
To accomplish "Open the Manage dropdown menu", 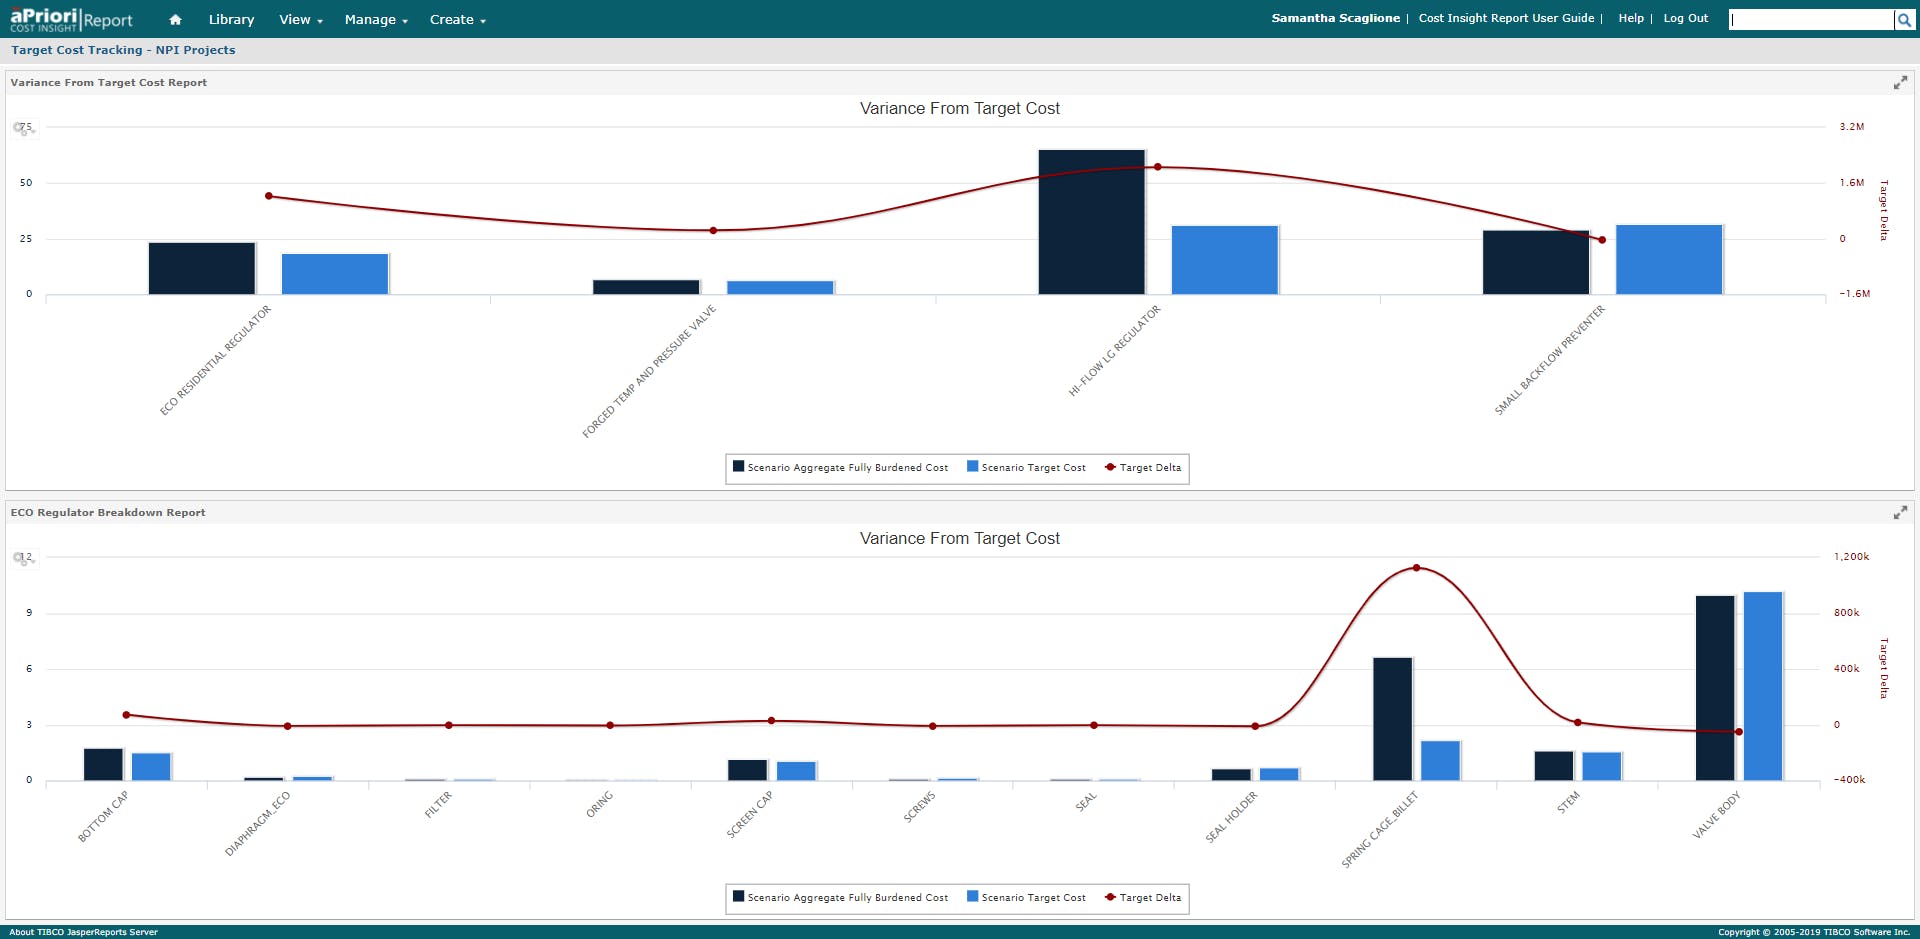I will click(x=376, y=19).
